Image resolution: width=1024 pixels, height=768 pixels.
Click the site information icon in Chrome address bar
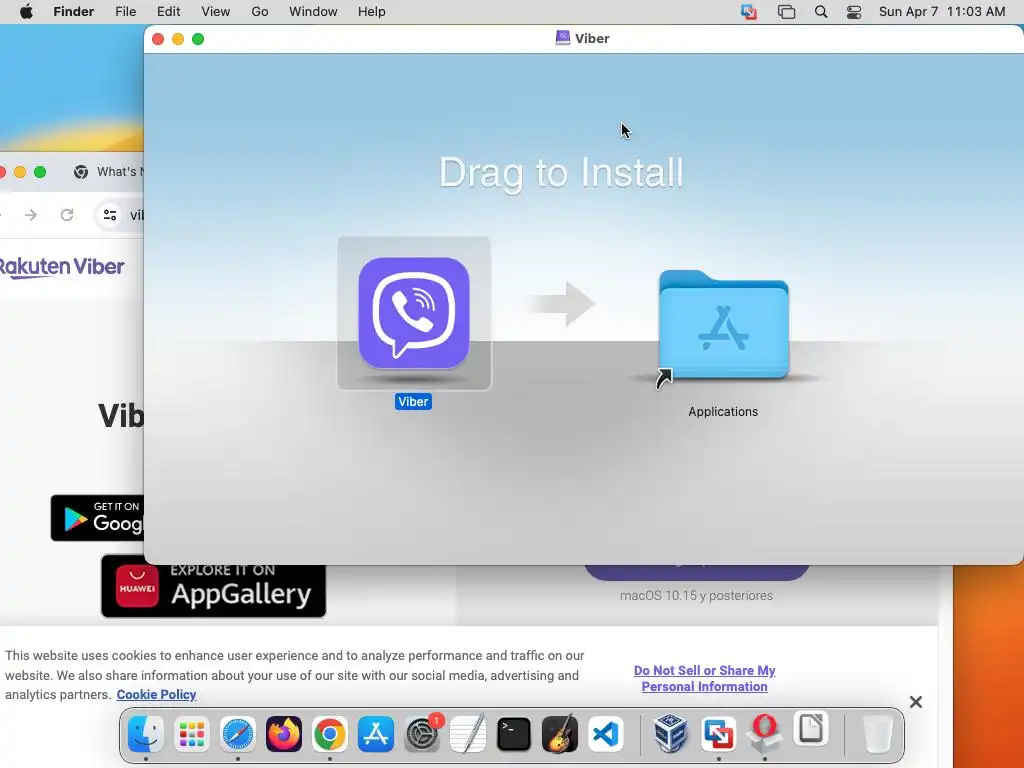click(x=110, y=215)
